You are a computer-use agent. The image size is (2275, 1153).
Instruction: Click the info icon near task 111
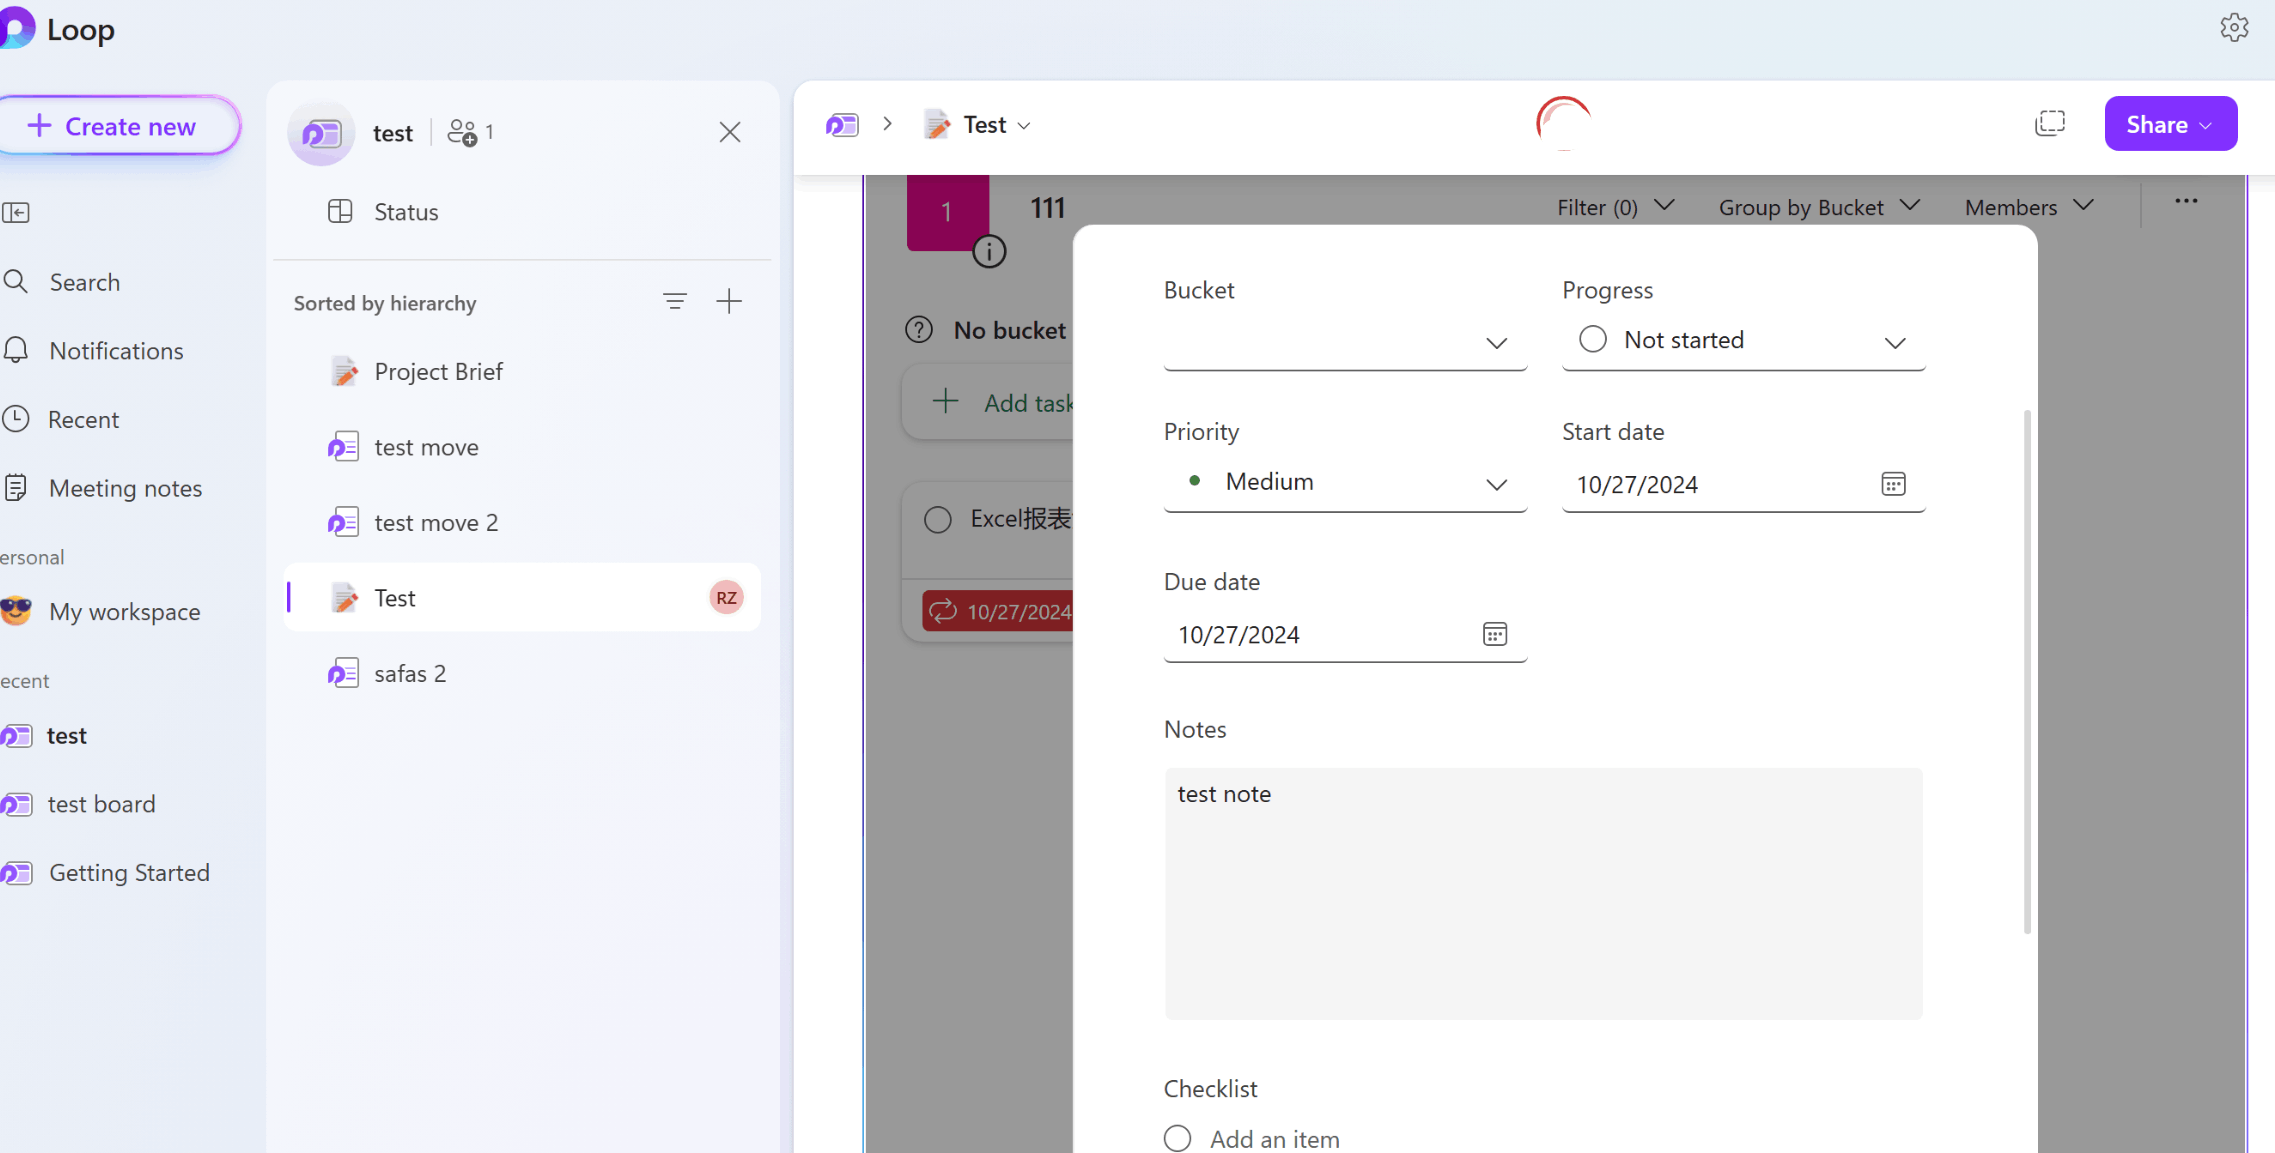(989, 251)
